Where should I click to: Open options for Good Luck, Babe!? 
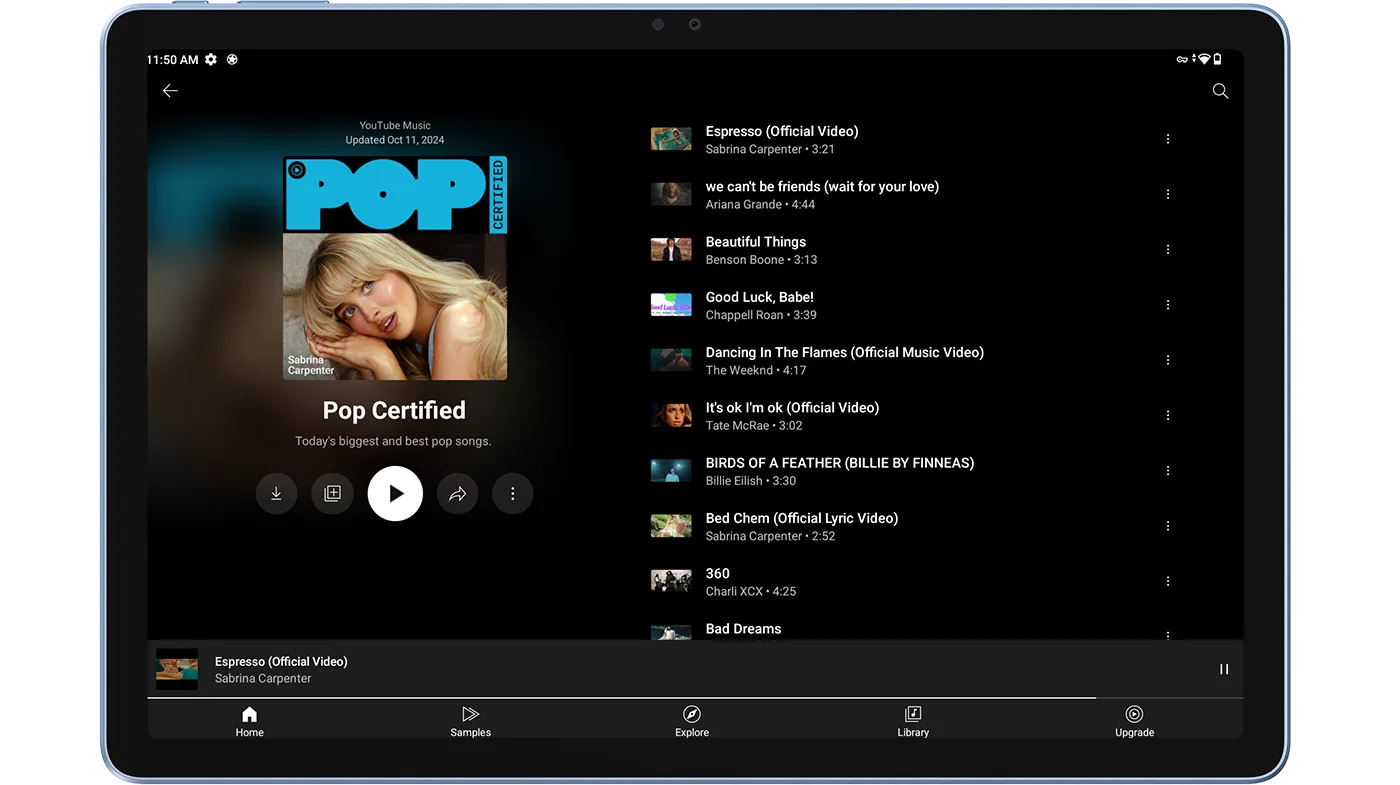coord(1167,305)
